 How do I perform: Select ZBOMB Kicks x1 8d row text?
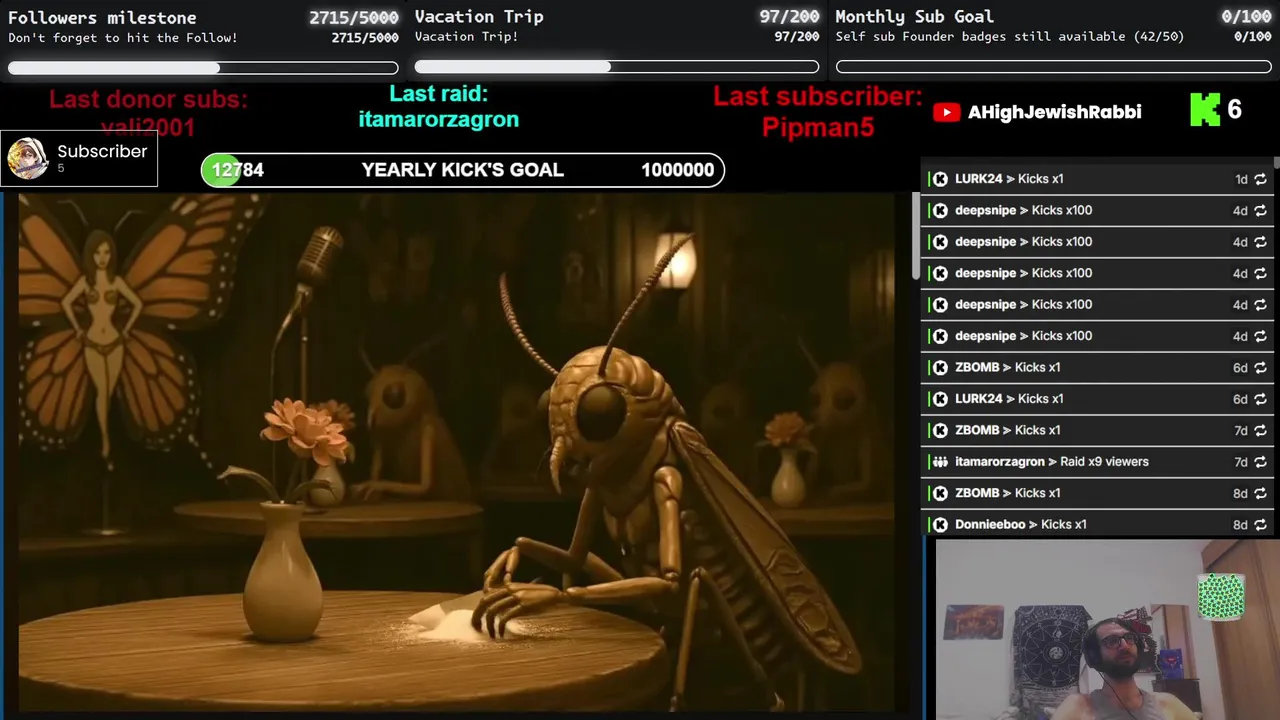[x=1007, y=493]
